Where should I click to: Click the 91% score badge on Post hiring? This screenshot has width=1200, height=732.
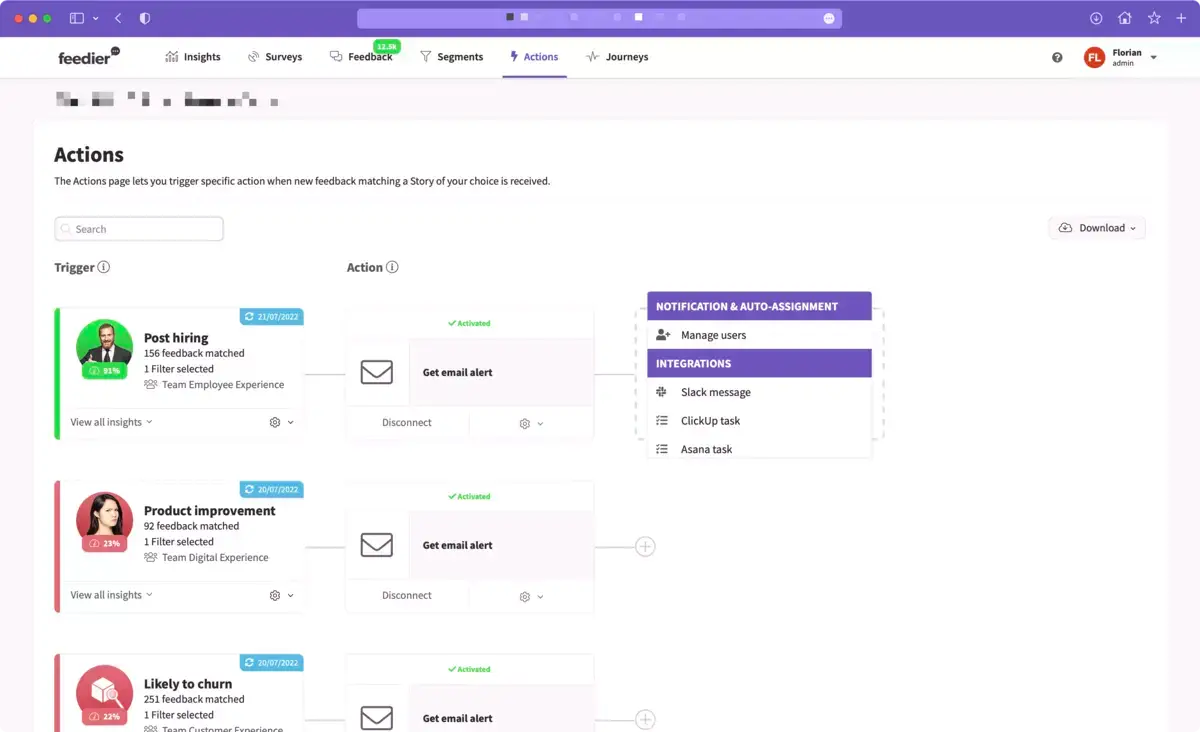pyautogui.click(x=104, y=371)
